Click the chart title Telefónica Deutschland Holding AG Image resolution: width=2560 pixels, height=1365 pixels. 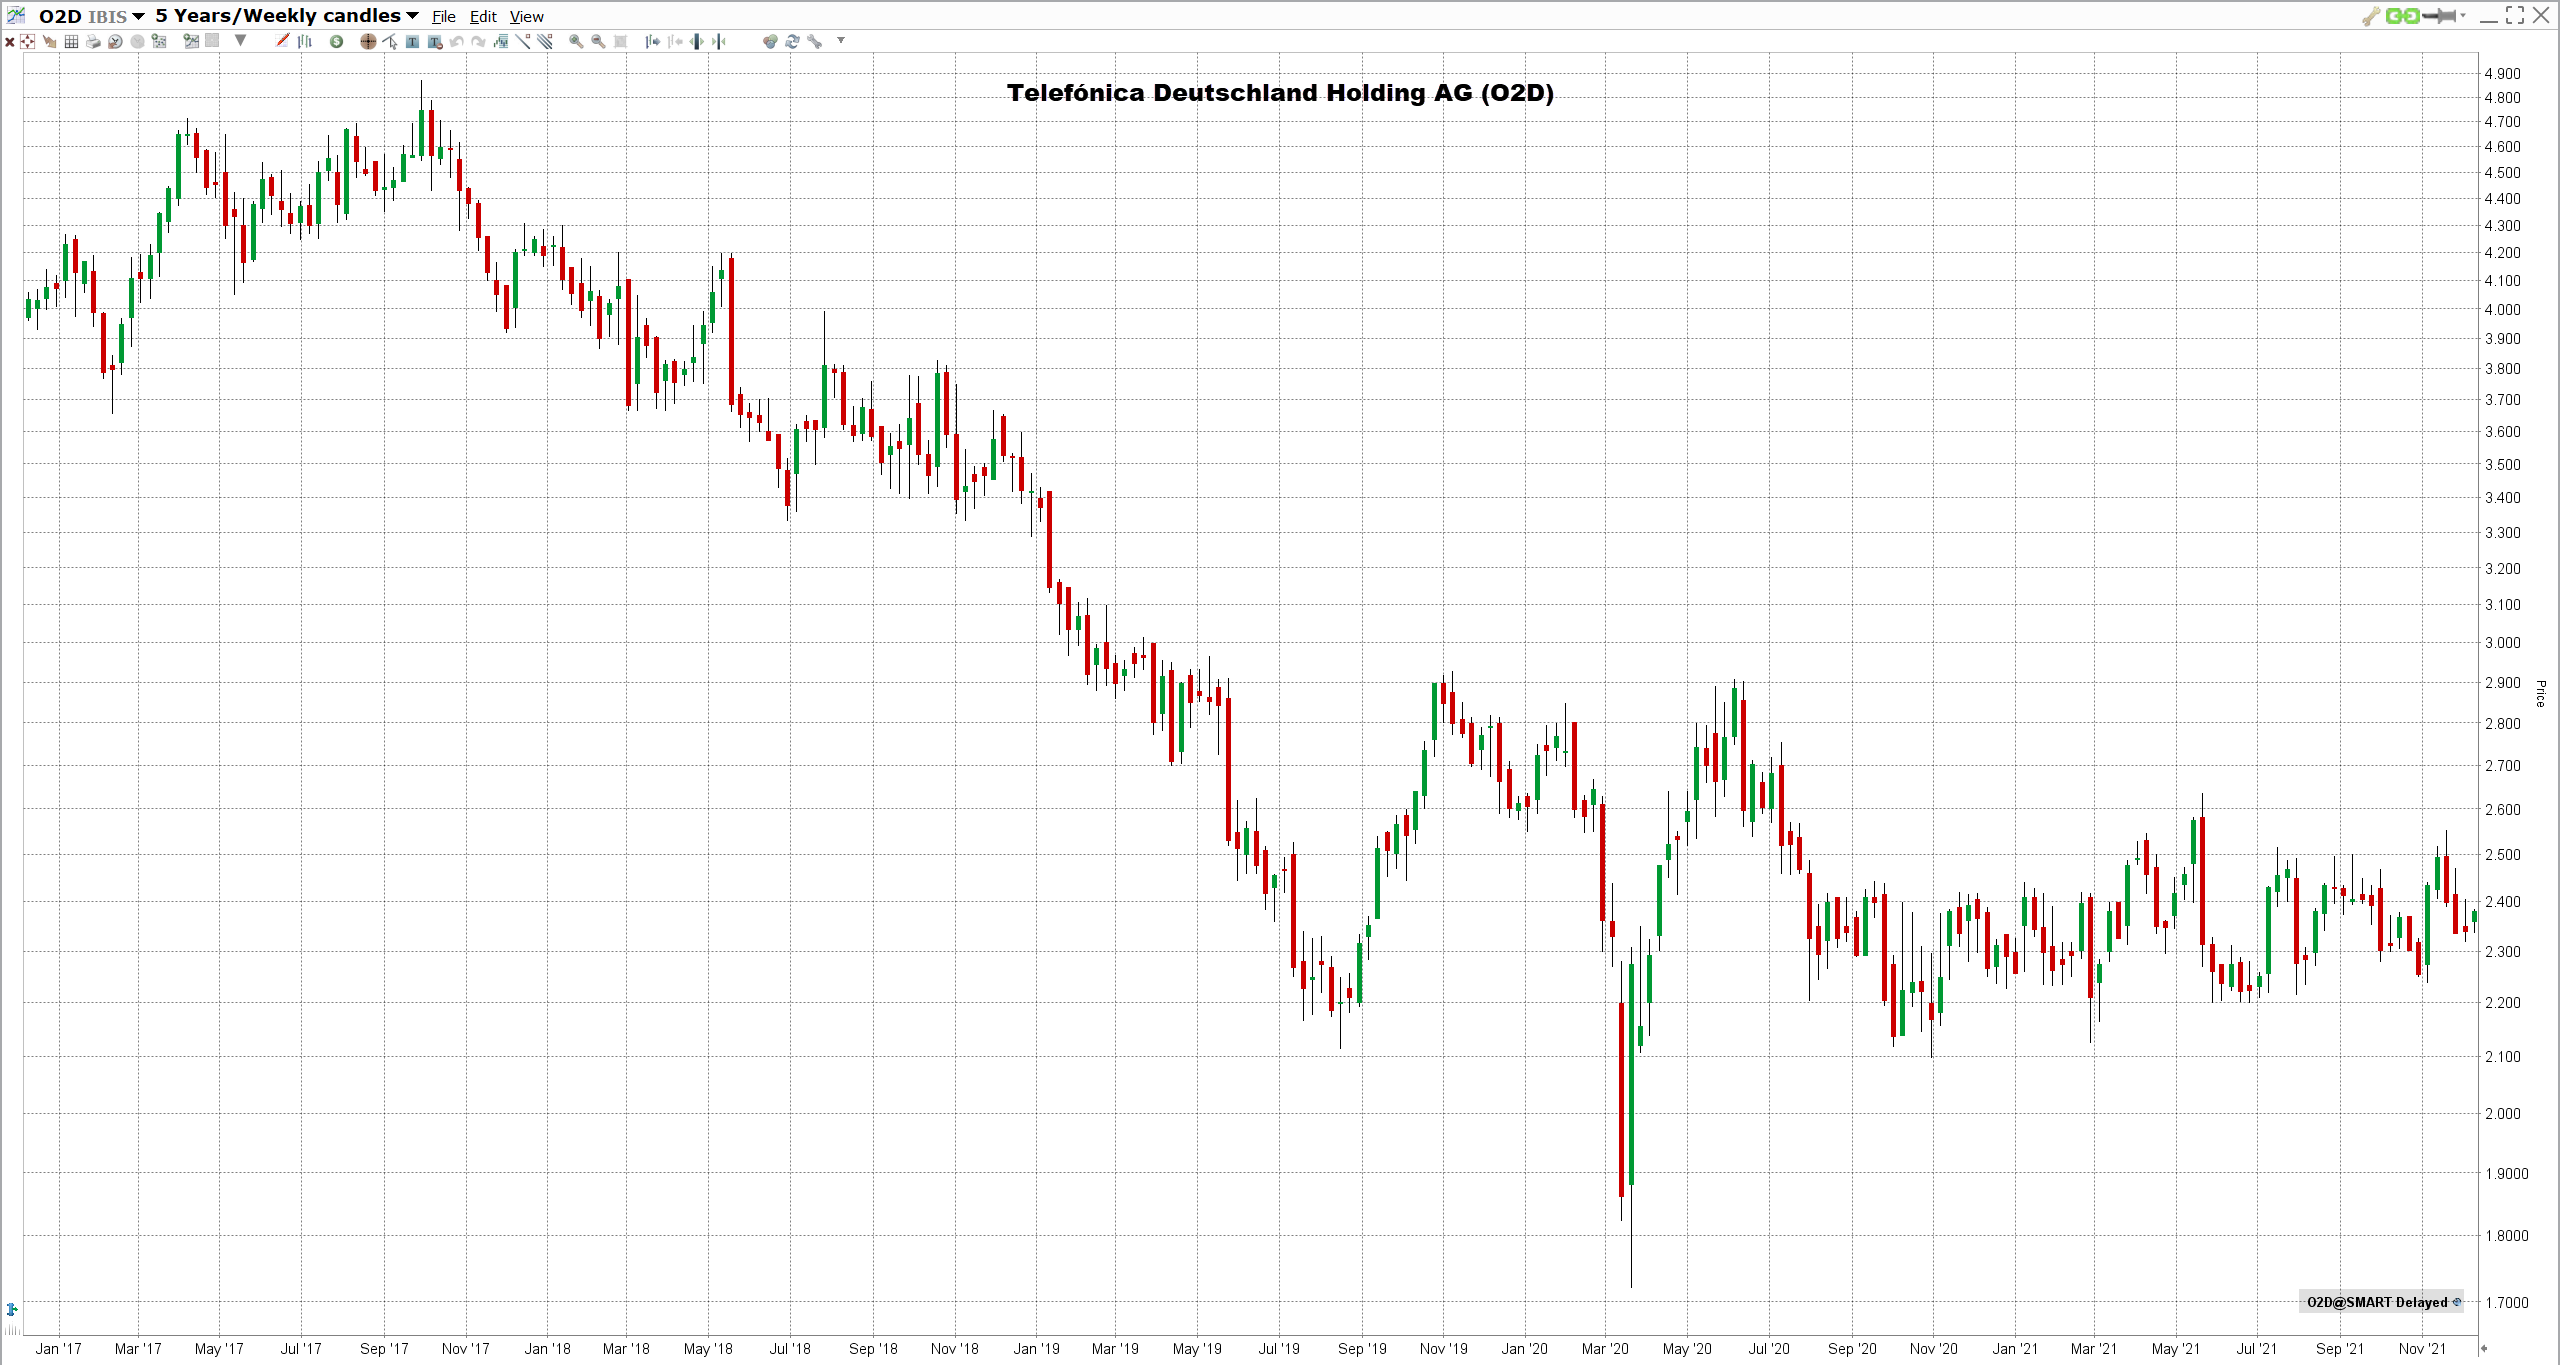click(x=1280, y=93)
